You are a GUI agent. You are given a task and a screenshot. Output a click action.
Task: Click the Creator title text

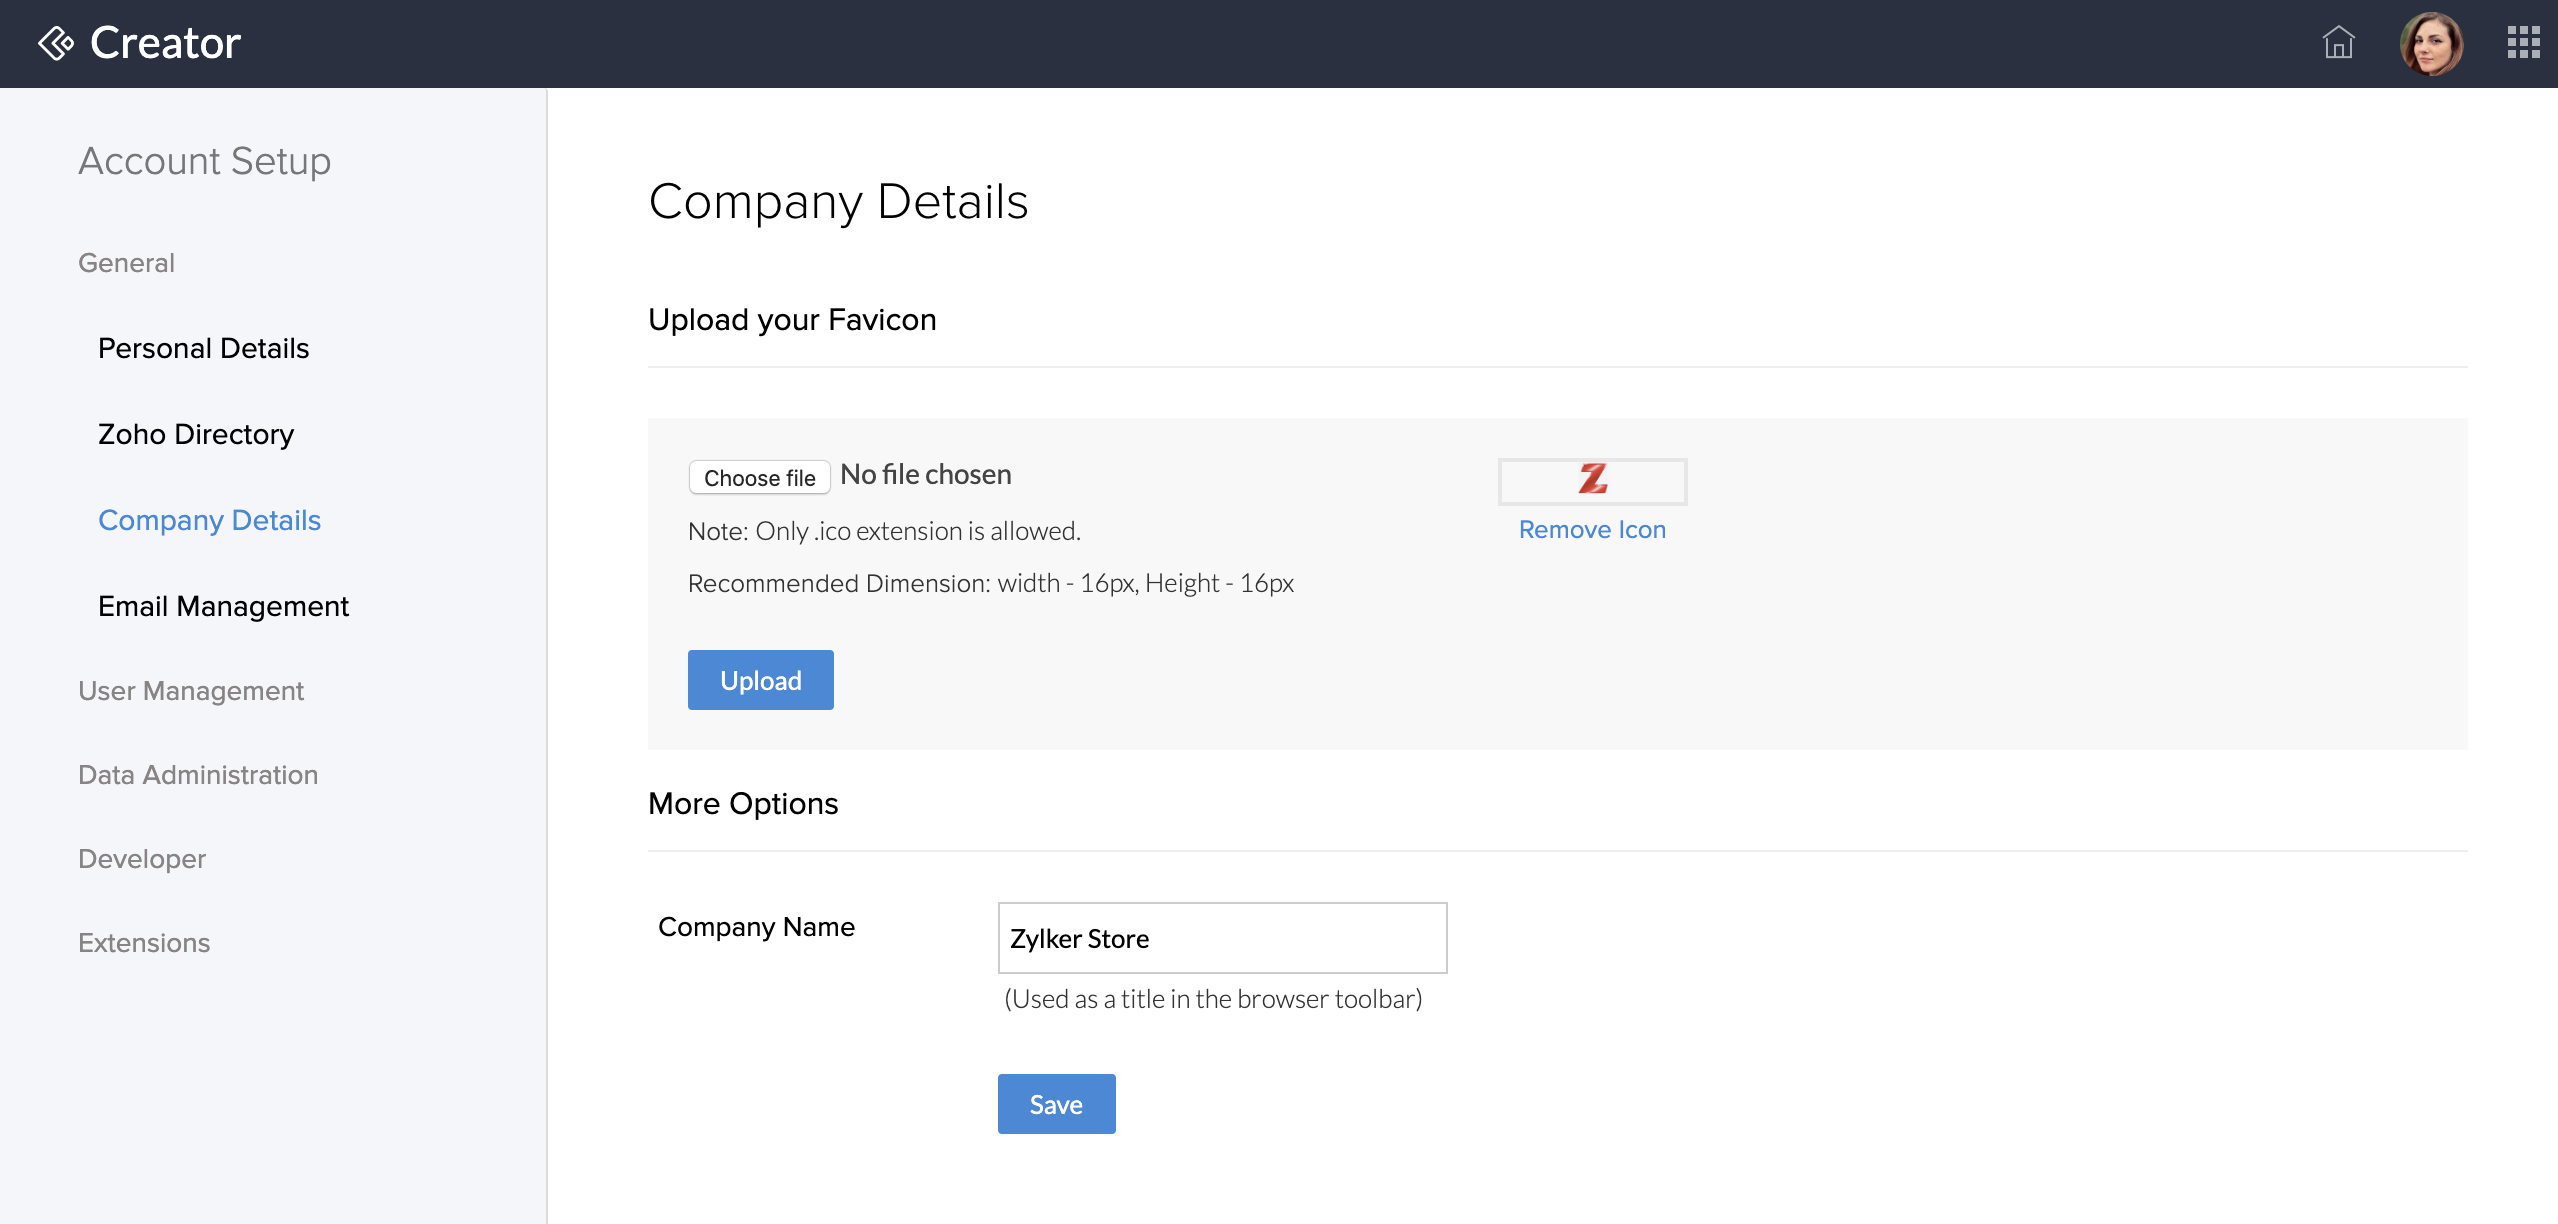(165, 43)
